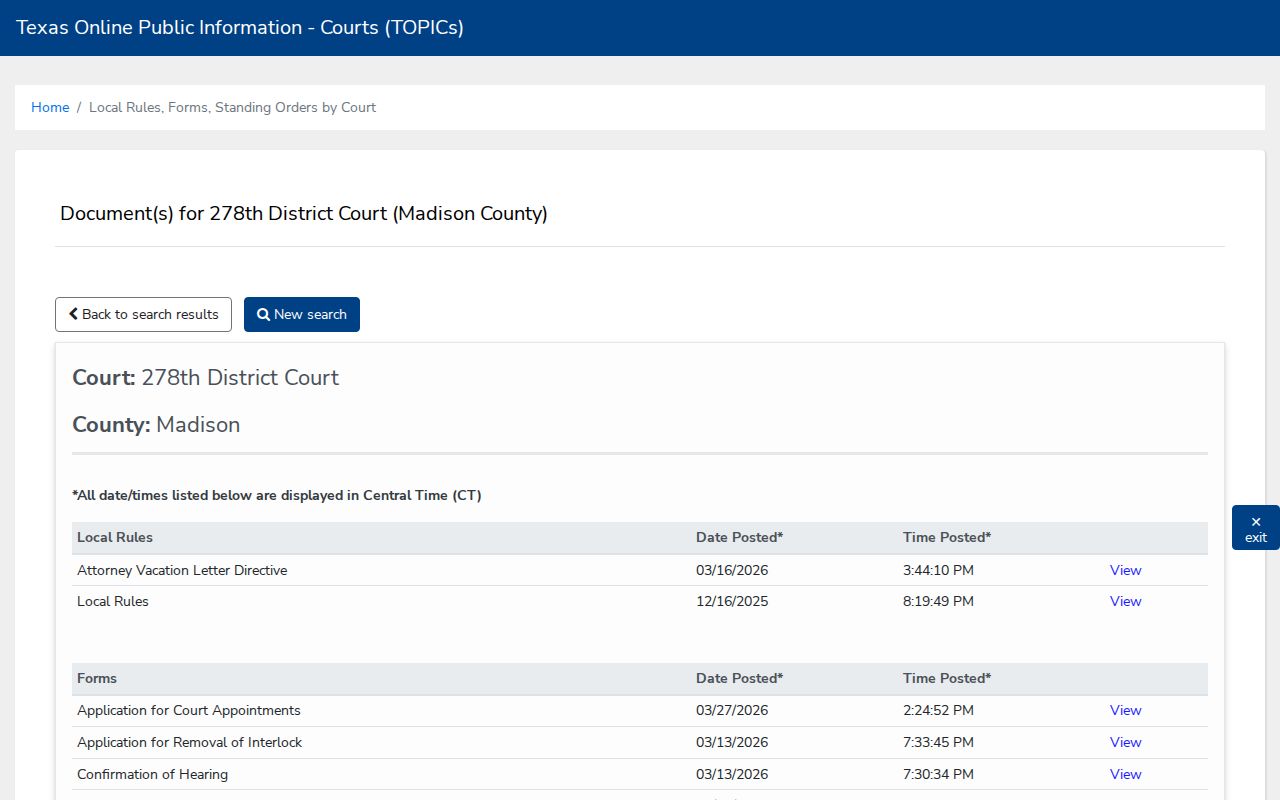Click 'County: Madison' heading
Image resolution: width=1280 pixels, height=800 pixels.
[x=156, y=425]
